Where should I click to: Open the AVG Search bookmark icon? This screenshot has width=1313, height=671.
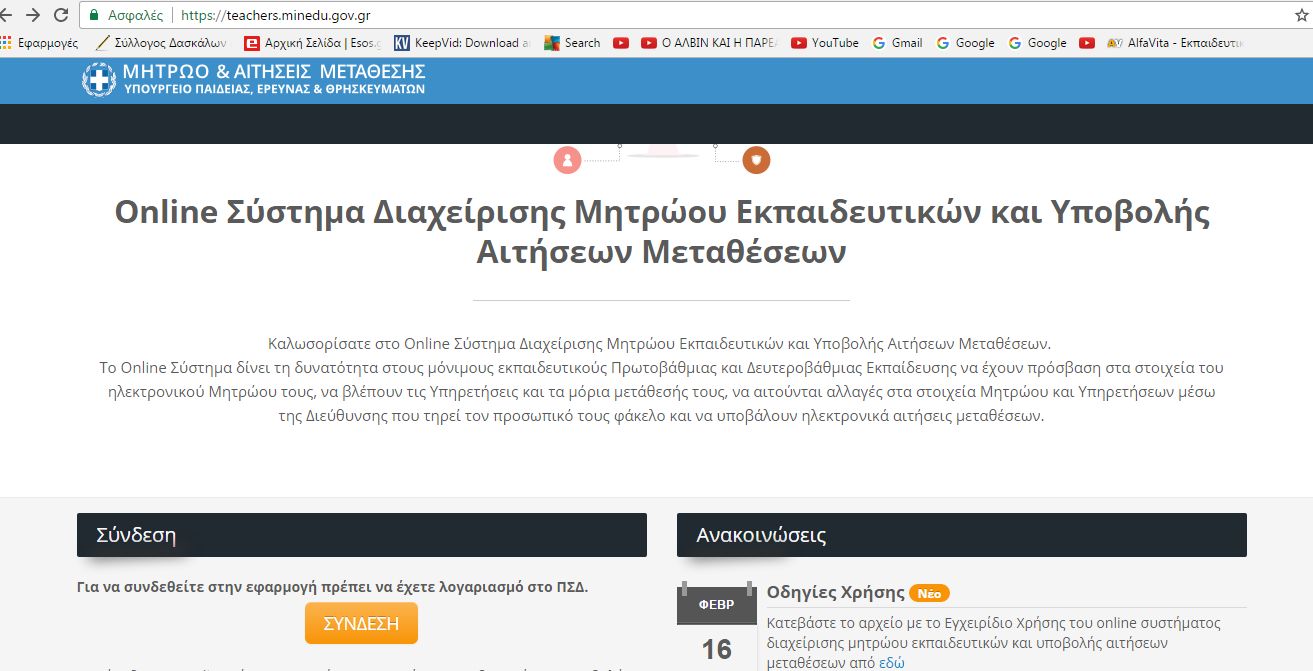[550, 43]
